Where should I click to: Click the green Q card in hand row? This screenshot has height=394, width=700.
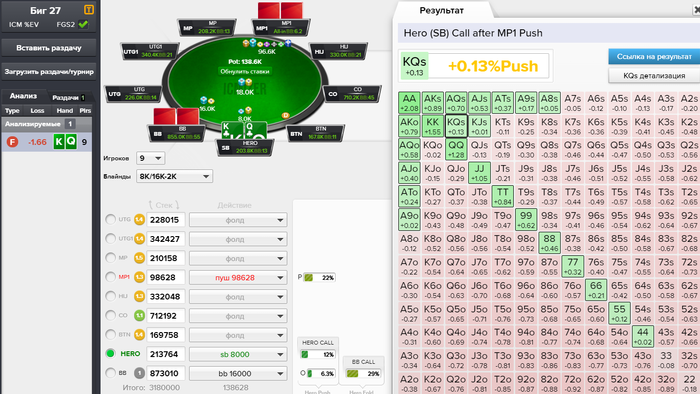pos(71,142)
